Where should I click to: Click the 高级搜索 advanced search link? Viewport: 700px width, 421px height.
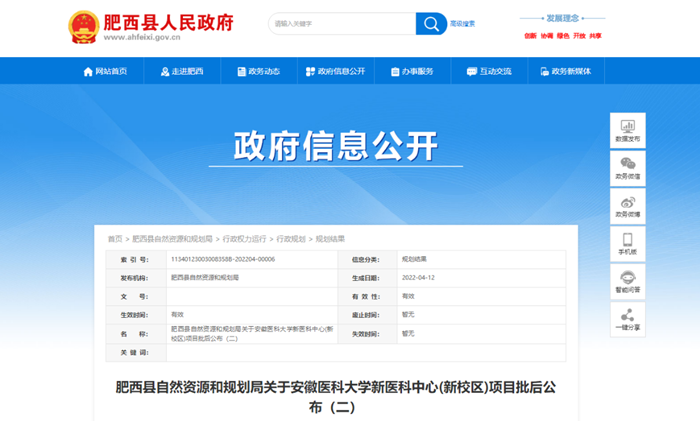click(x=463, y=24)
